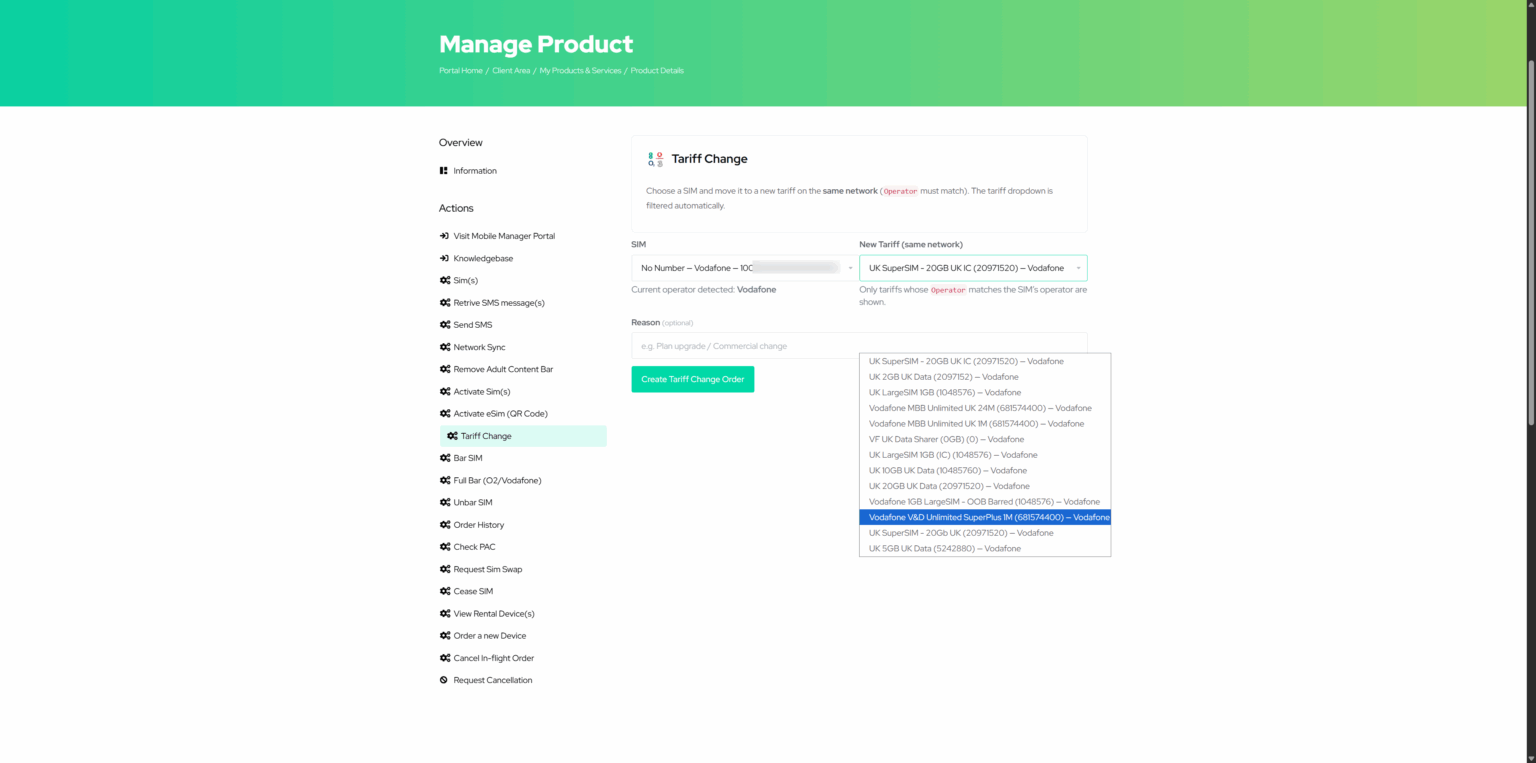Viewport: 1536px width, 763px height.
Task: Click the gear icon next to Network Sync
Action: click(x=444, y=346)
